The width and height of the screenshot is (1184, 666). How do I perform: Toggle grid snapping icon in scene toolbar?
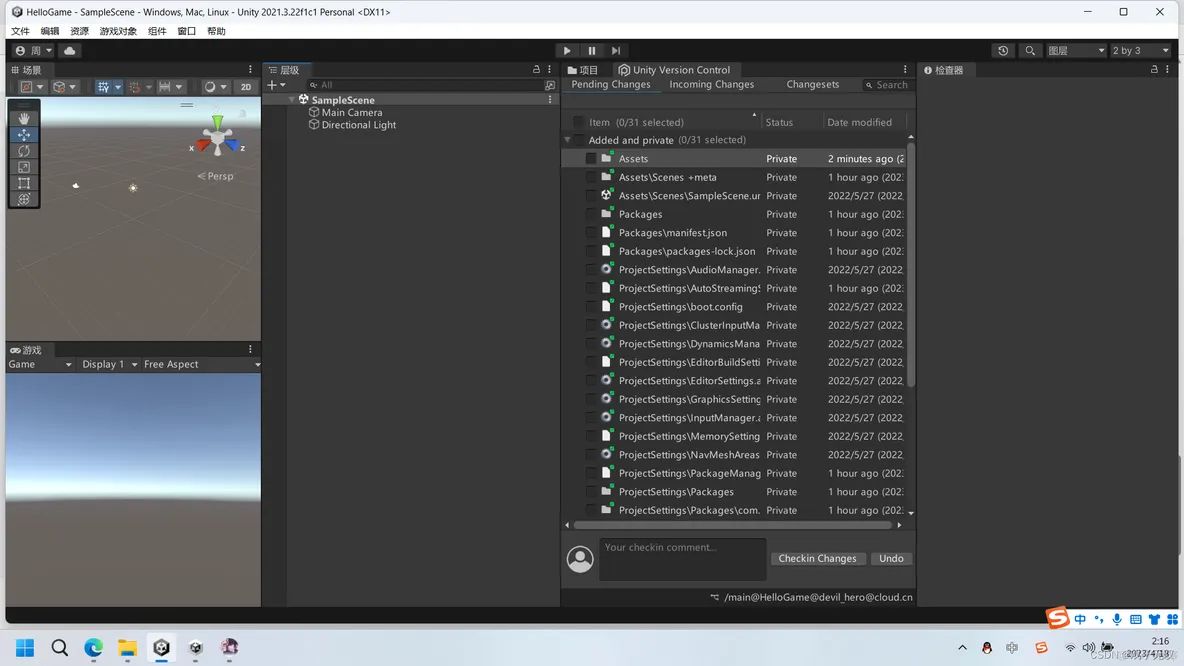pos(103,87)
